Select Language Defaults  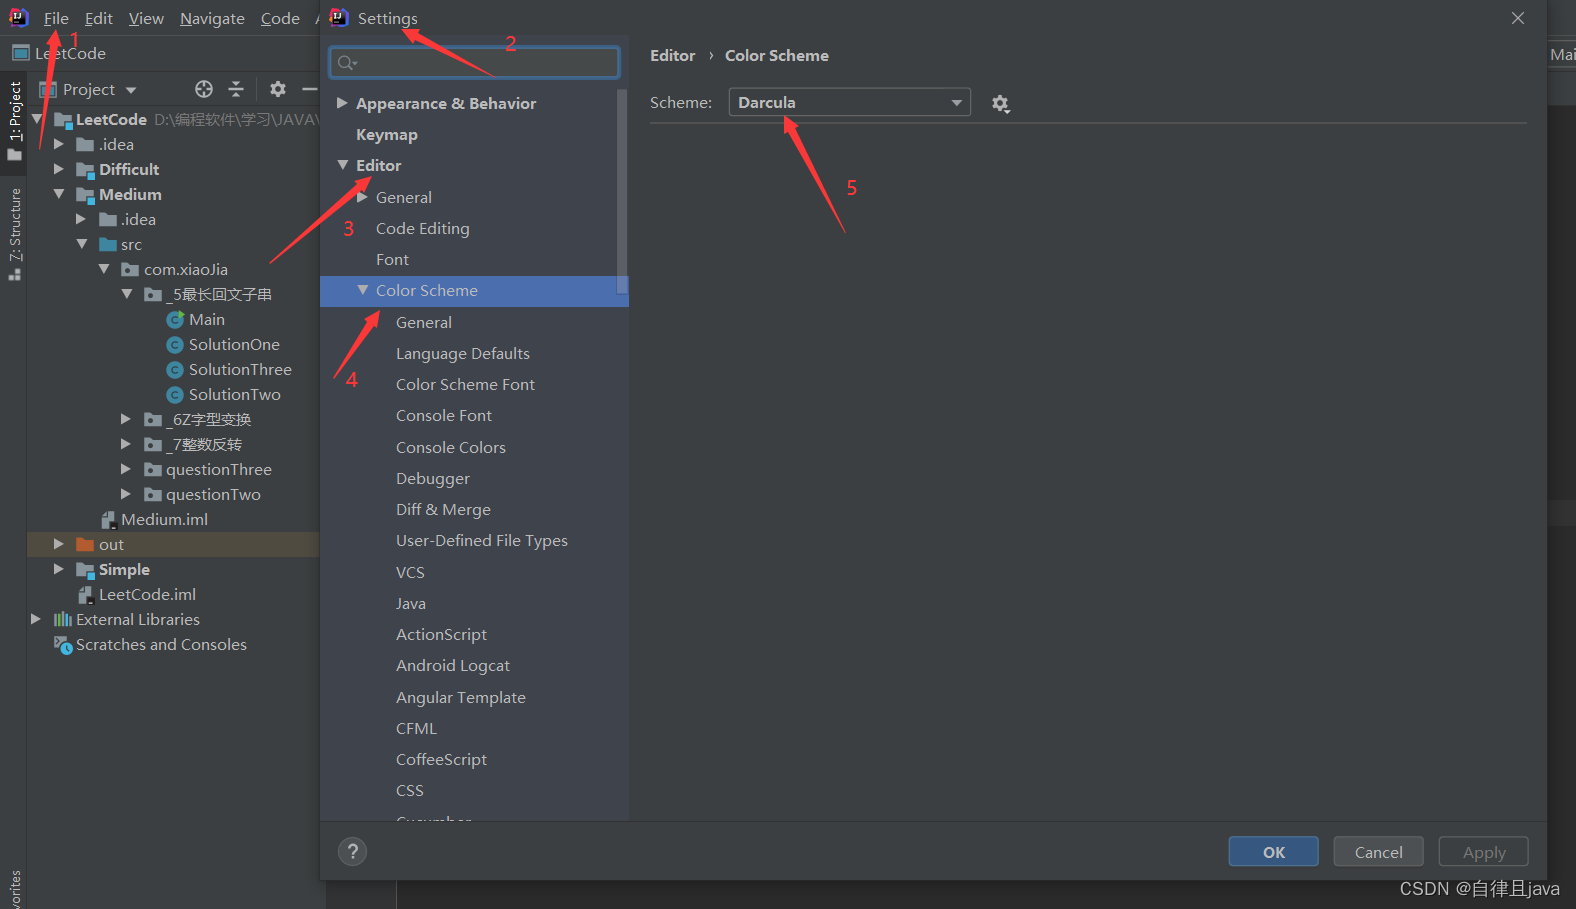click(x=463, y=353)
